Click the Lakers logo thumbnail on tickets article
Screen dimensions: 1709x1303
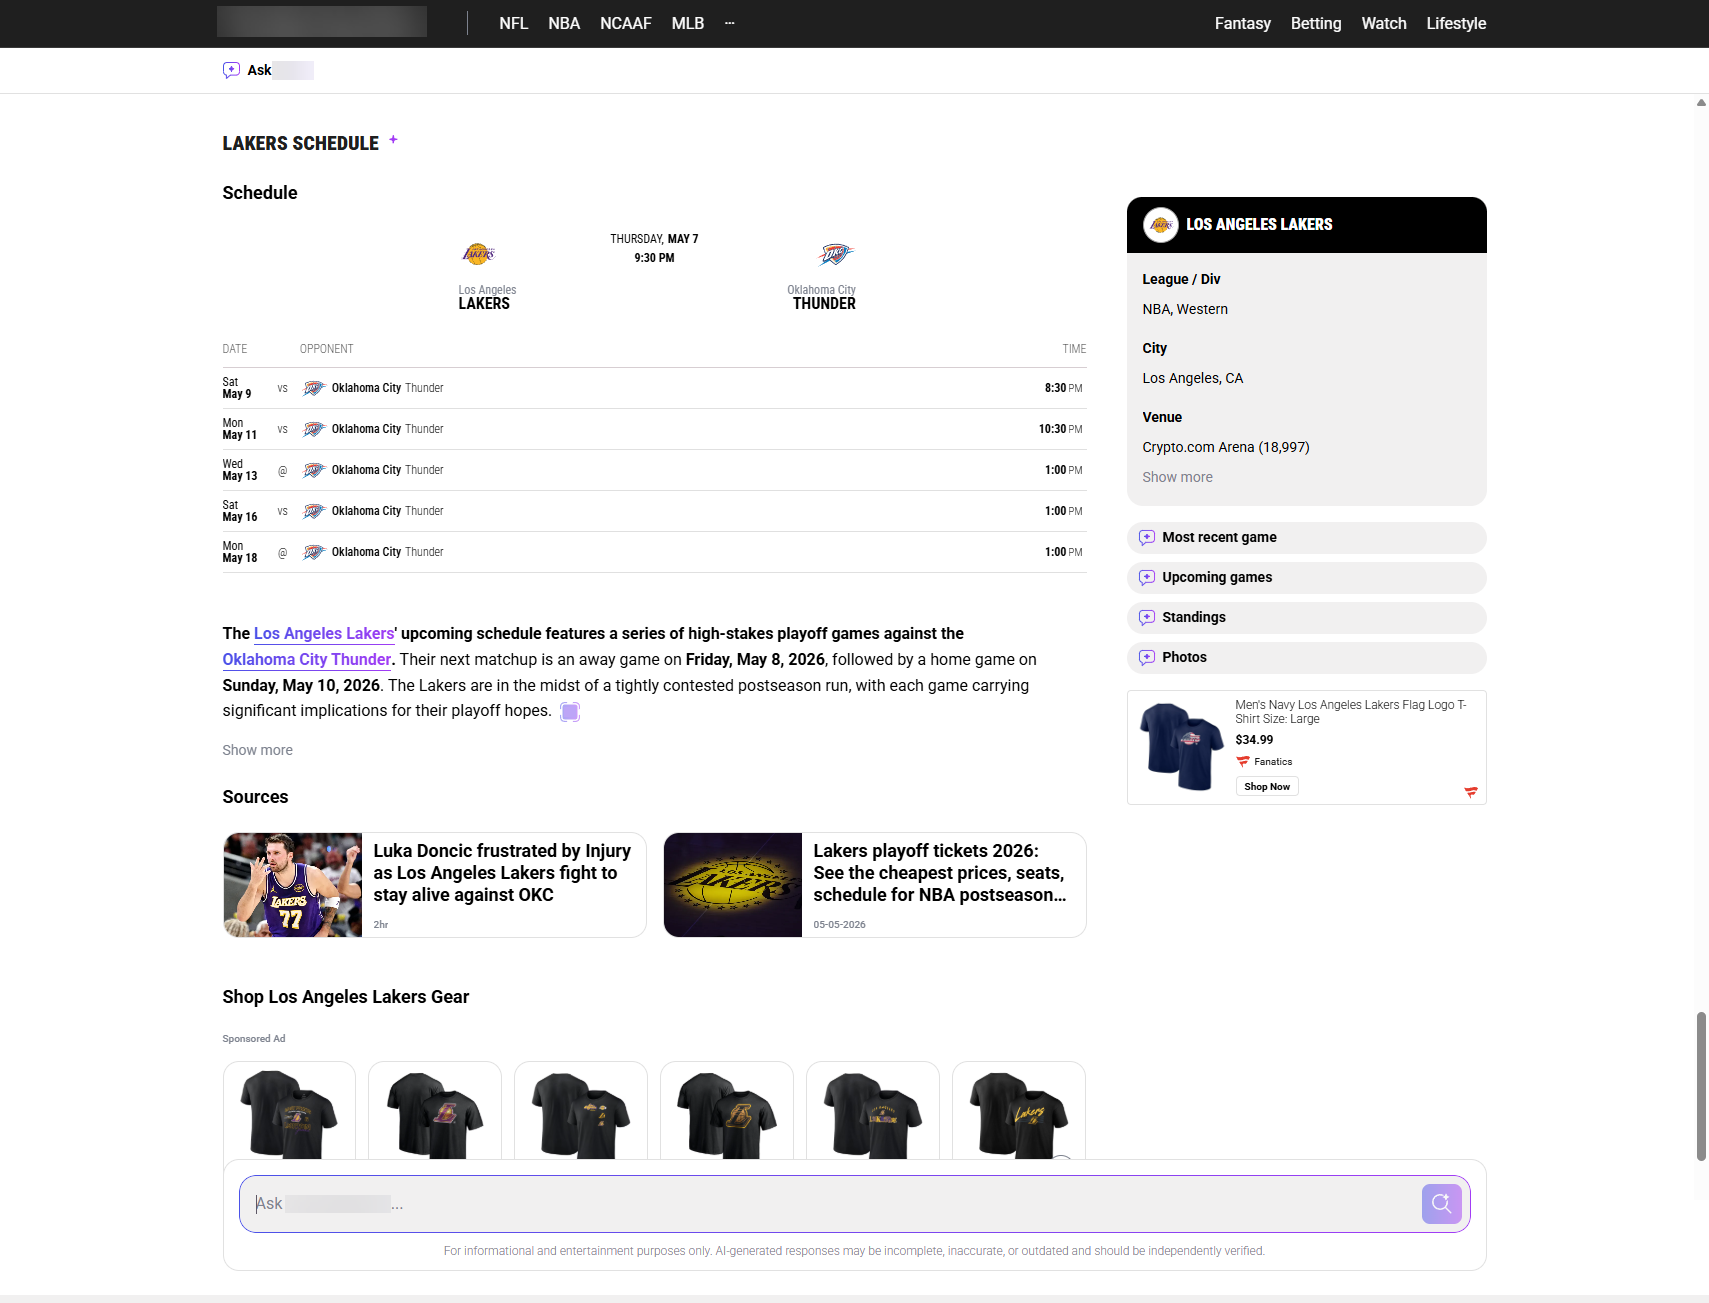[x=733, y=885]
